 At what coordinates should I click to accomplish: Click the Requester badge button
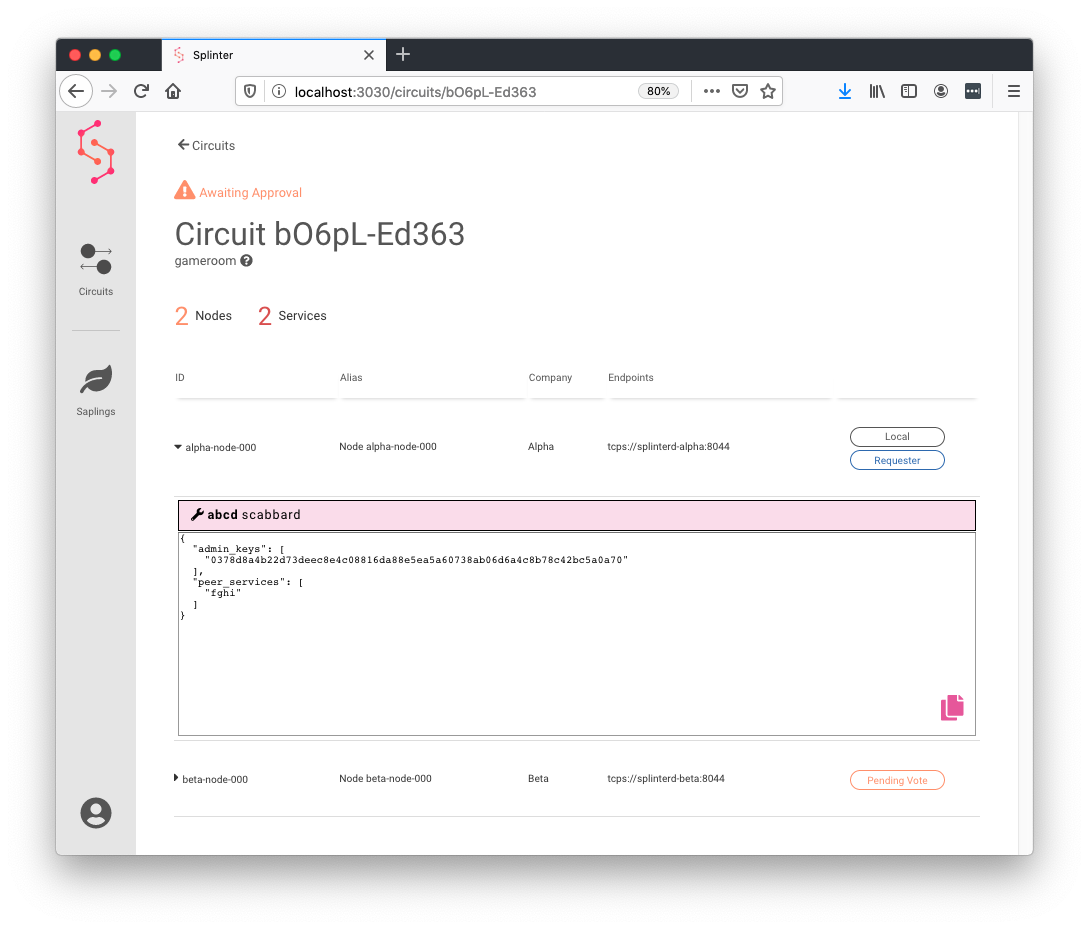(x=897, y=460)
